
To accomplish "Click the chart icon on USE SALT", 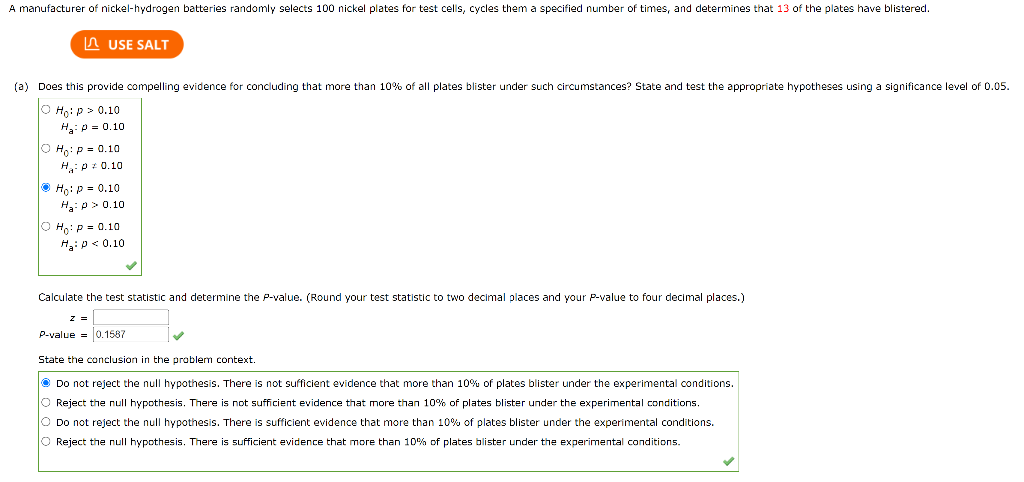I will 93,44.
